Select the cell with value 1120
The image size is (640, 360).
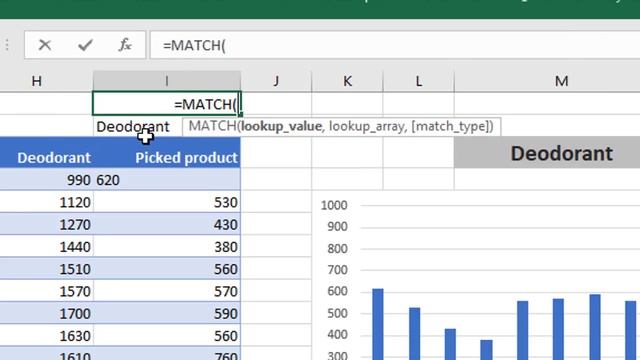47,202
